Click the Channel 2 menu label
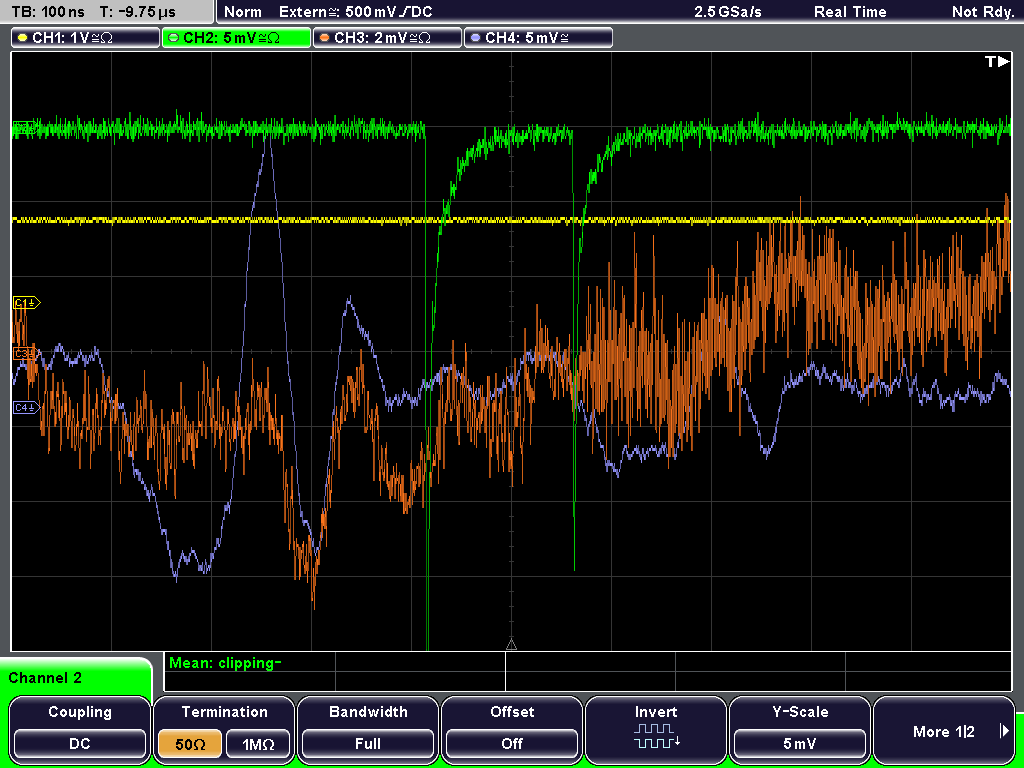1024x768 pixels. pyautogui.click(x=45, y=678)
